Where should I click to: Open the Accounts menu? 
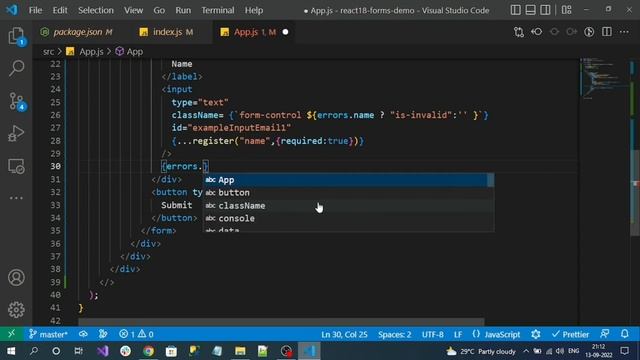[x=16, y=278]
